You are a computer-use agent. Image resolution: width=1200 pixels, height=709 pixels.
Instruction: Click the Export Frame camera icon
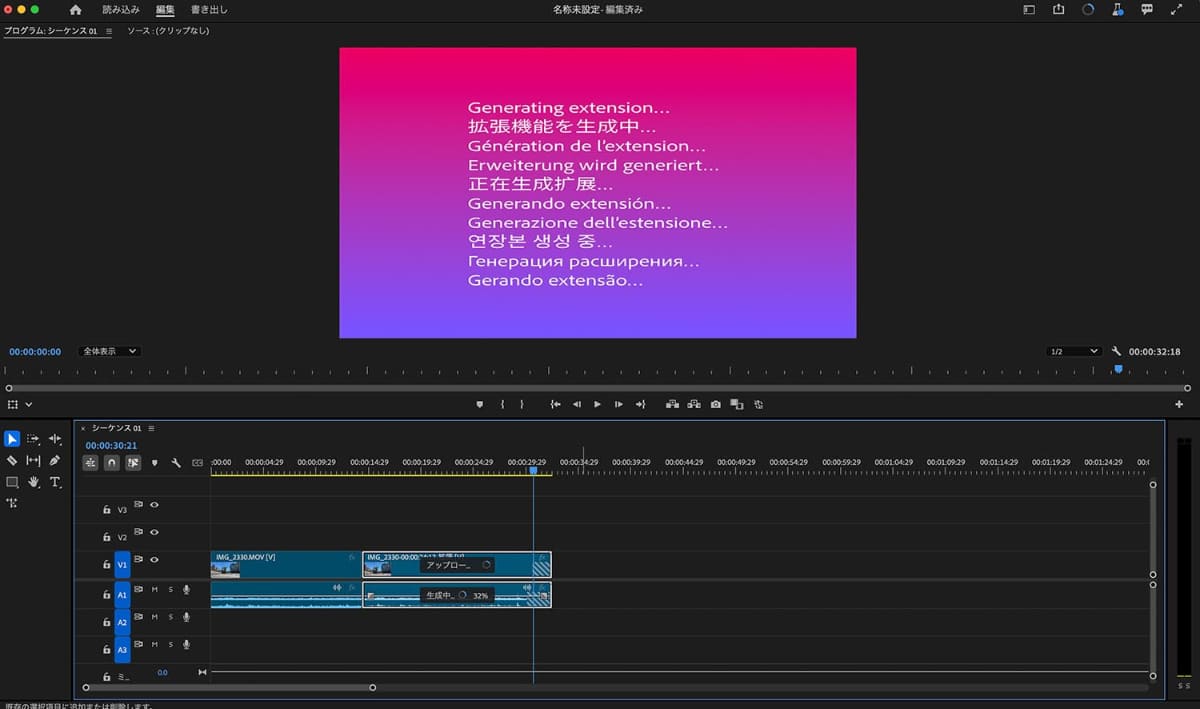[715, 404]
